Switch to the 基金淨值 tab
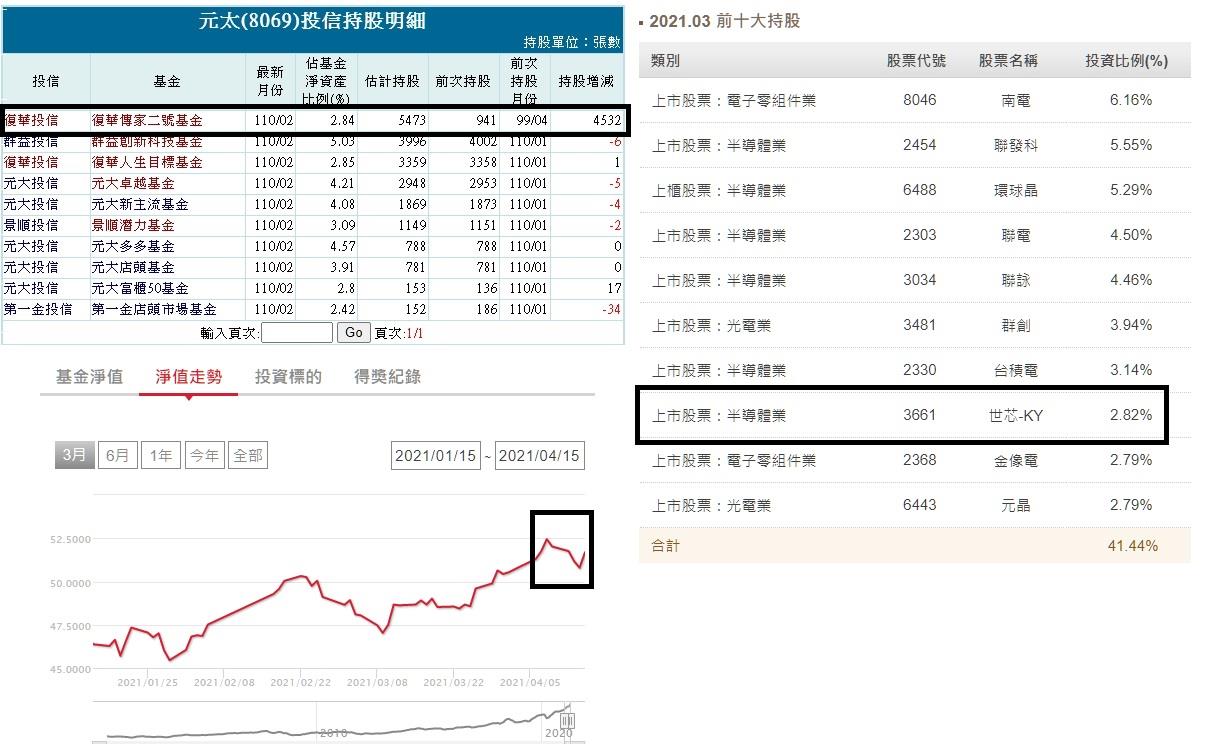Image resolution: width=1217 pixels, height=744 pixels. (x=89, y=377)
